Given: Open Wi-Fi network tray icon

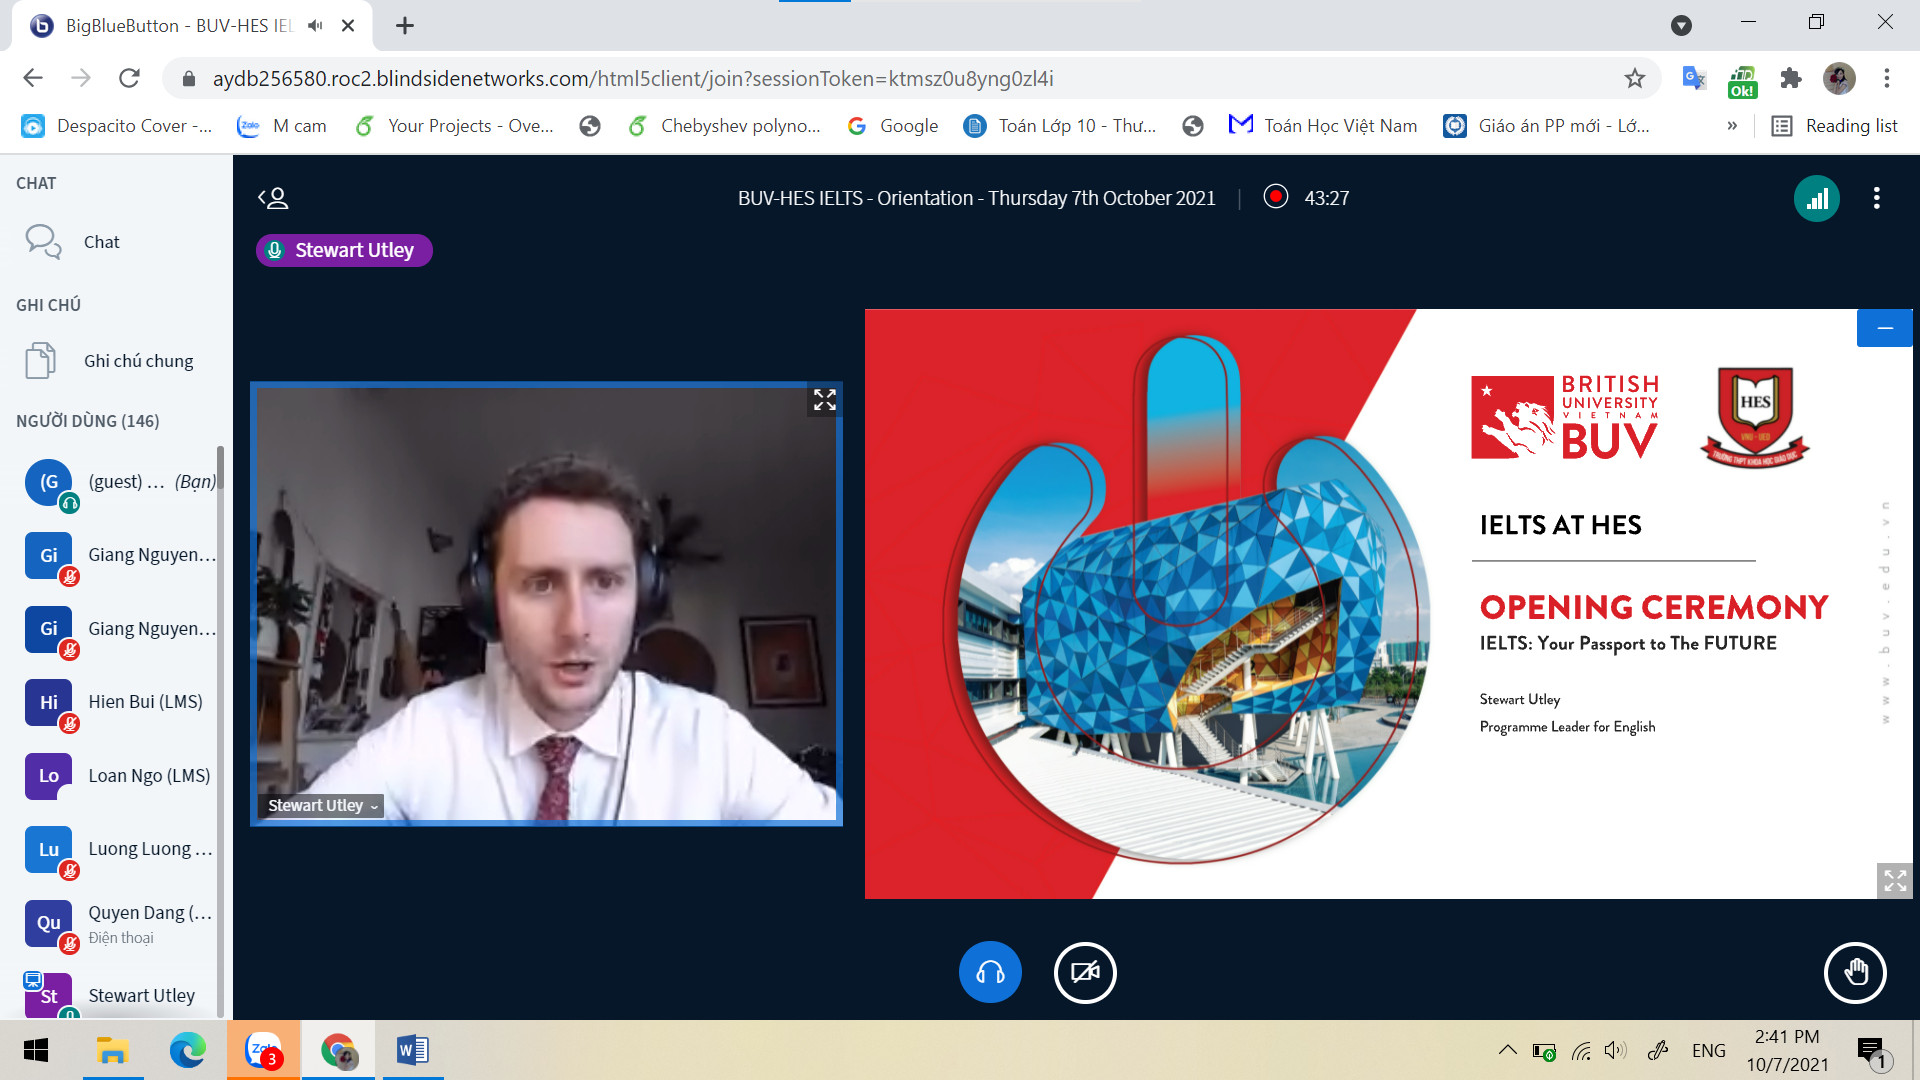Looking at the screenshot, I should pos(1581,1050).
